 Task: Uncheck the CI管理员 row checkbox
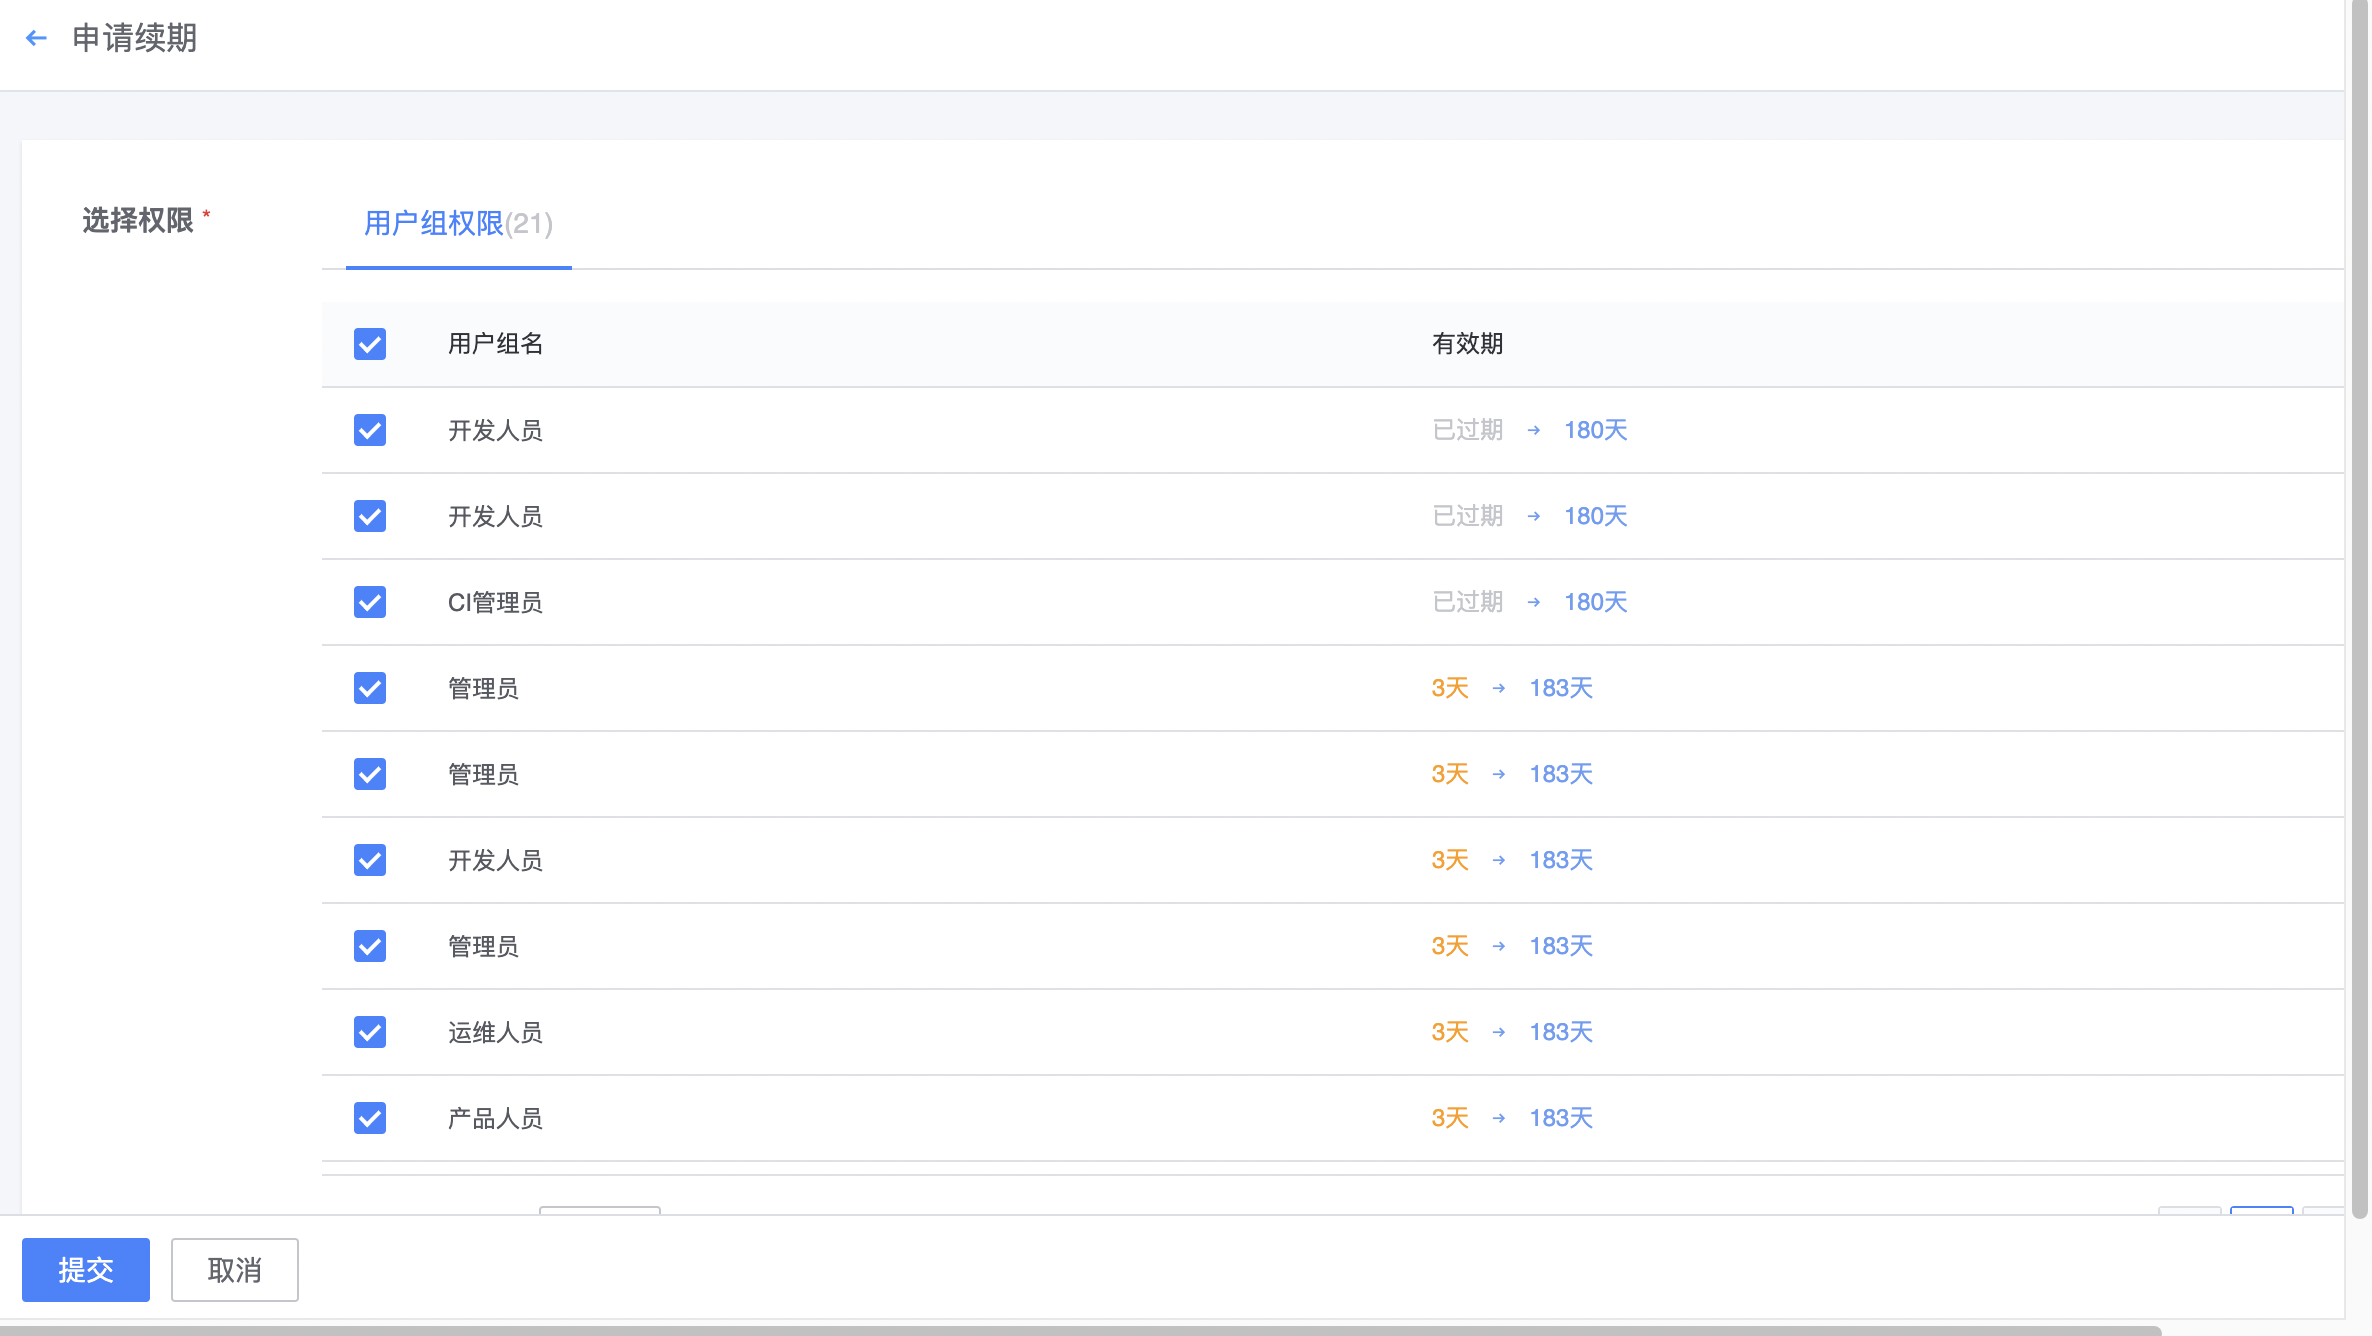(x=370, y=602)
